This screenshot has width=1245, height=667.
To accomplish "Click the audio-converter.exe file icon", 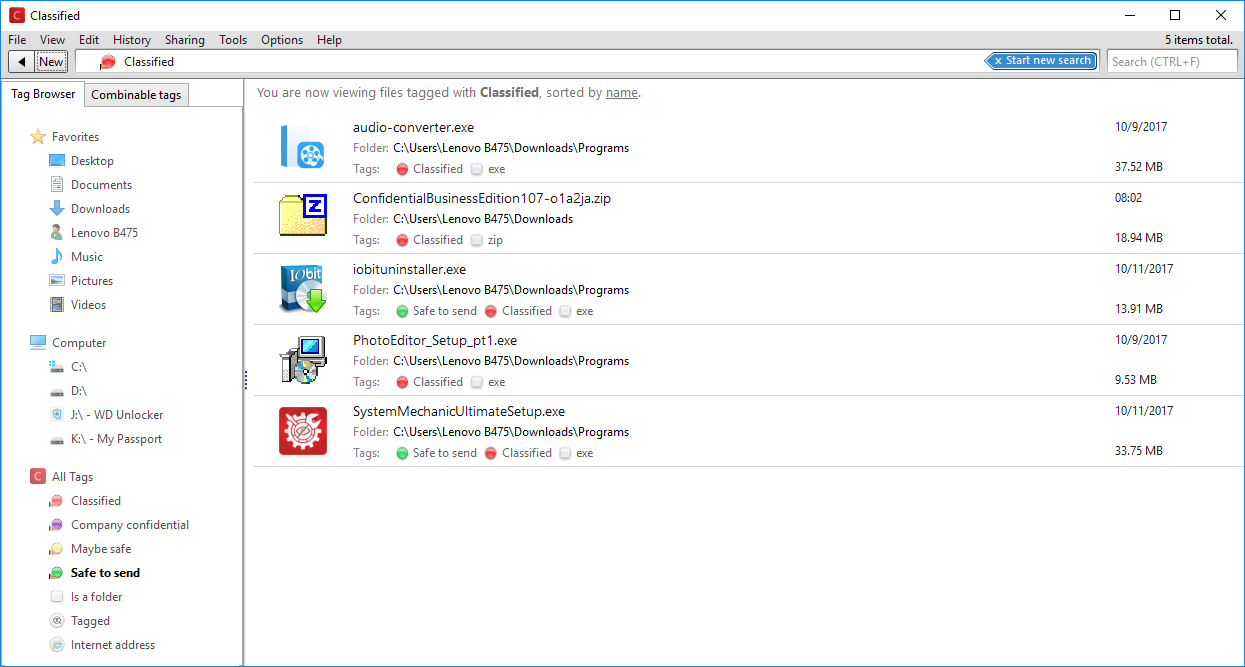I will point(303,147).
